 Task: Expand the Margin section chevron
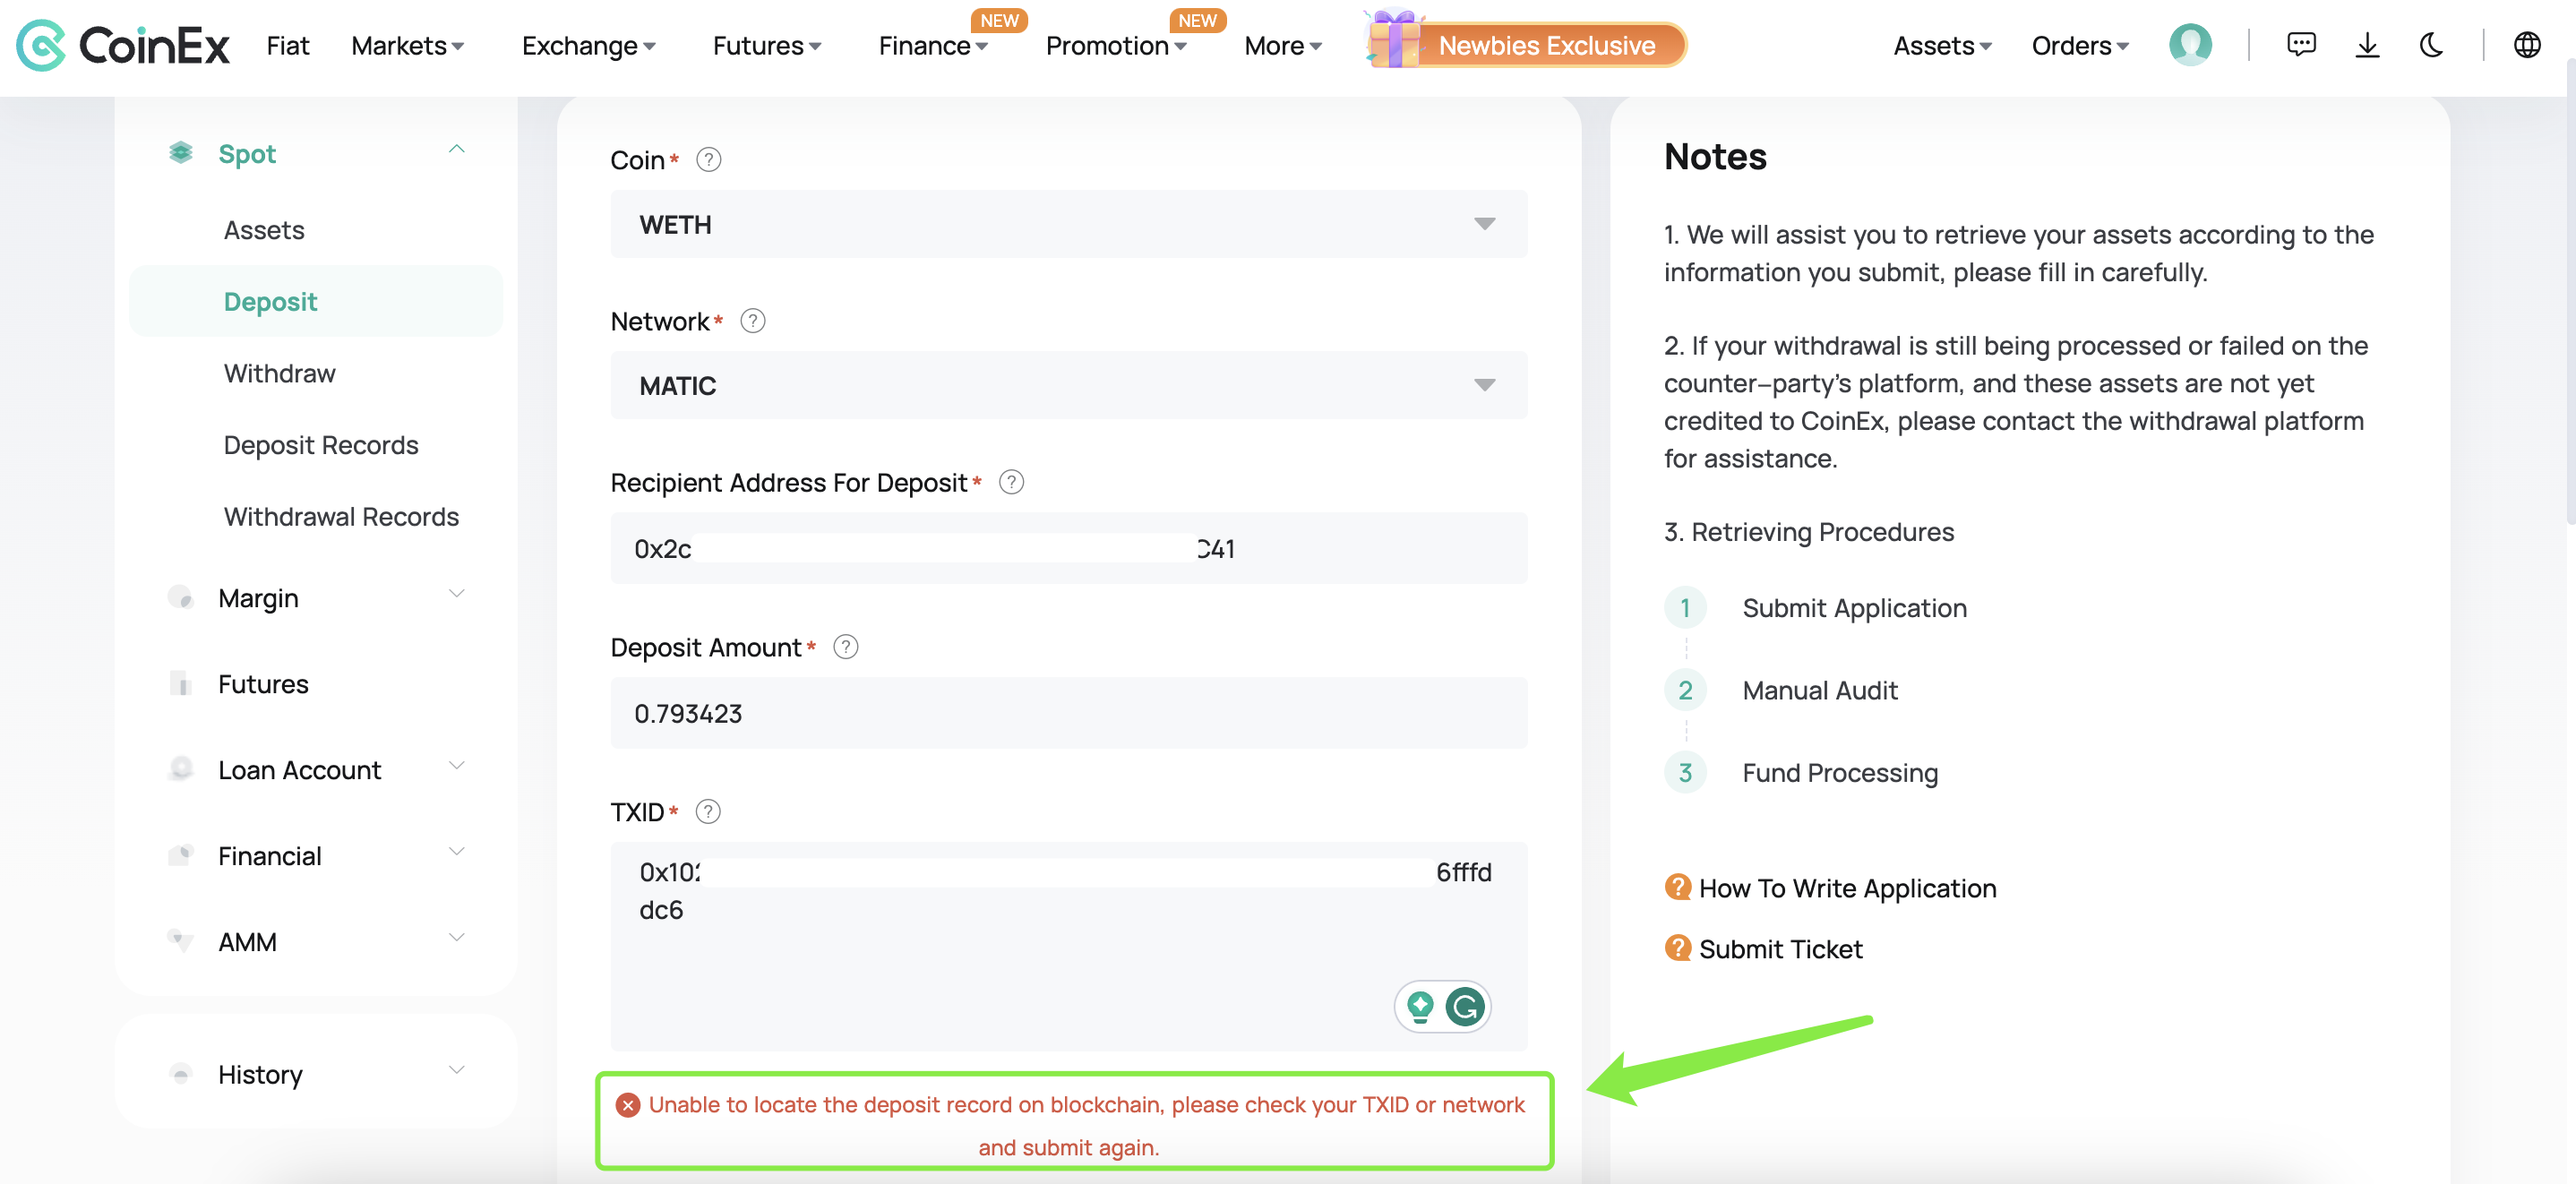point(457,594)
